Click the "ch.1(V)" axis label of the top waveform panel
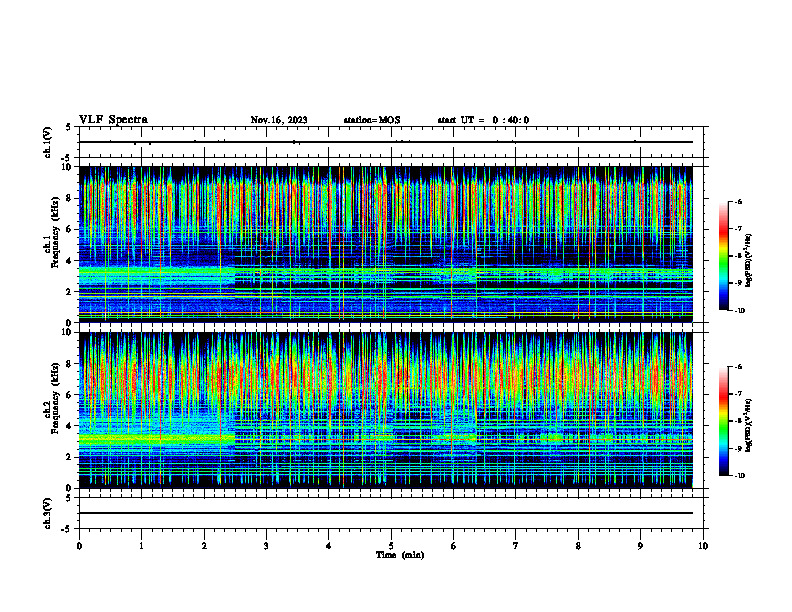This screenshot has height=612, width=792. pyautogui.click(x=48, y=142)
